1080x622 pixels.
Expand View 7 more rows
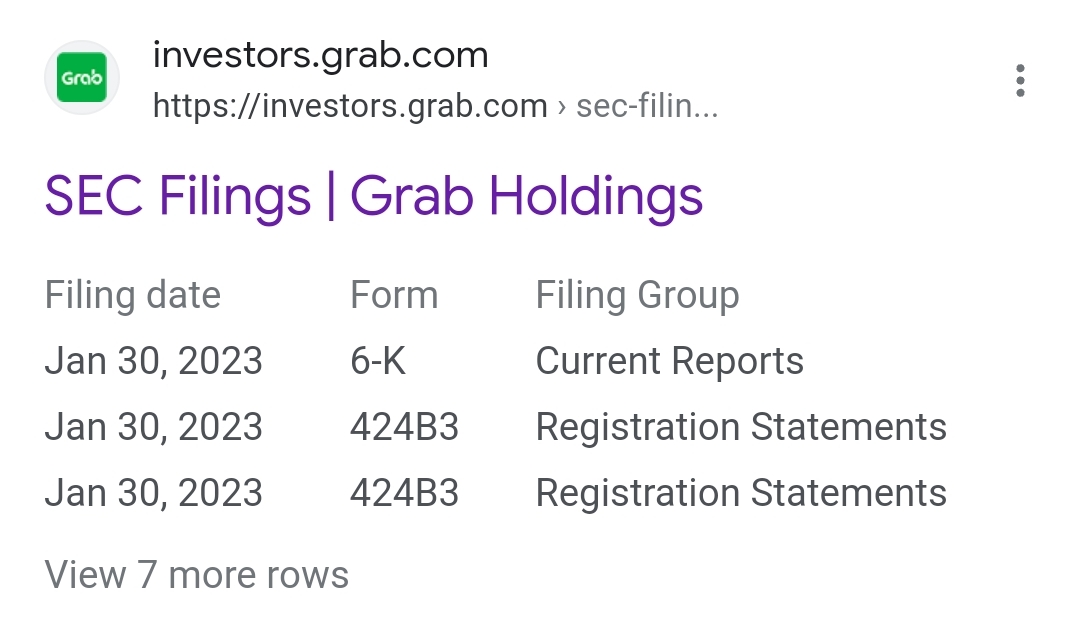(x=197, y=574)
